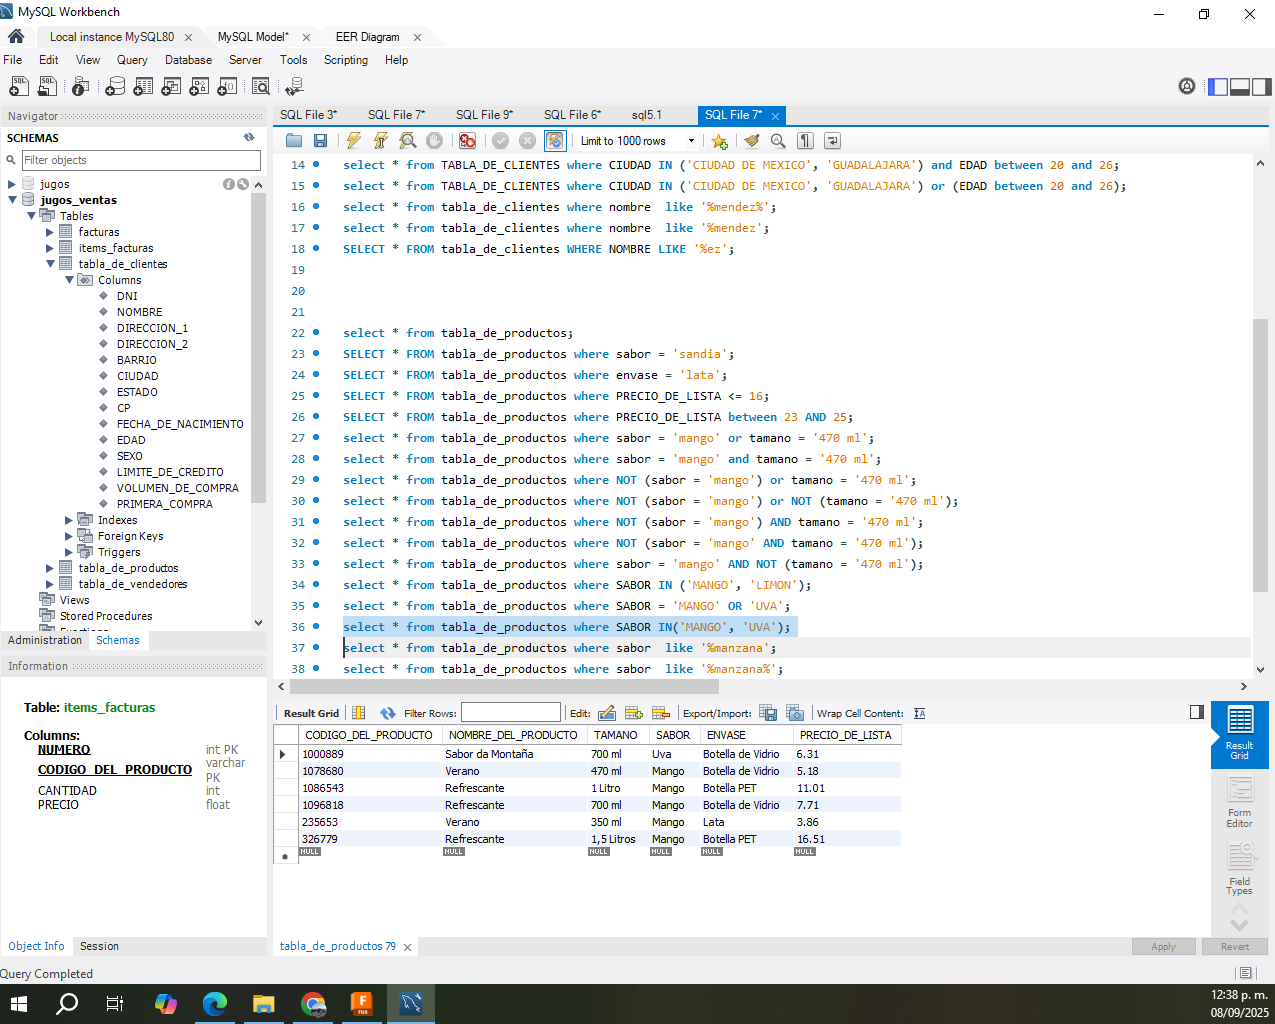Close the tabla_de_productos 79 result tab
The width and height of the screenshot is (1275, 1024).
[x=407, y=947]
